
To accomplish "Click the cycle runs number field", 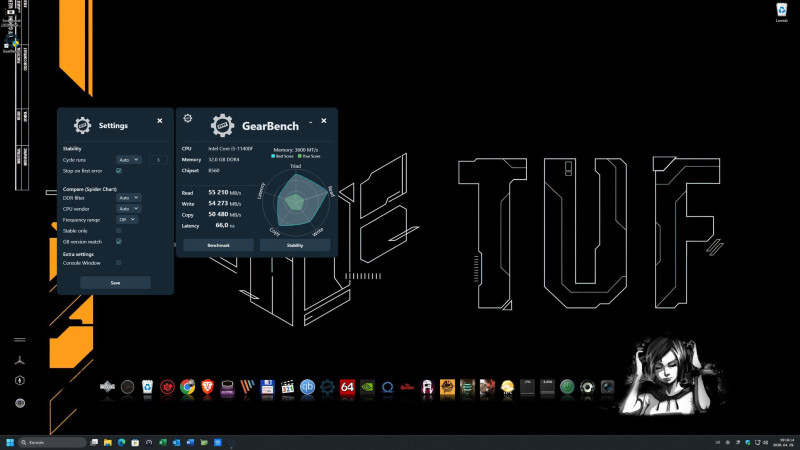I will click(158, 160).
